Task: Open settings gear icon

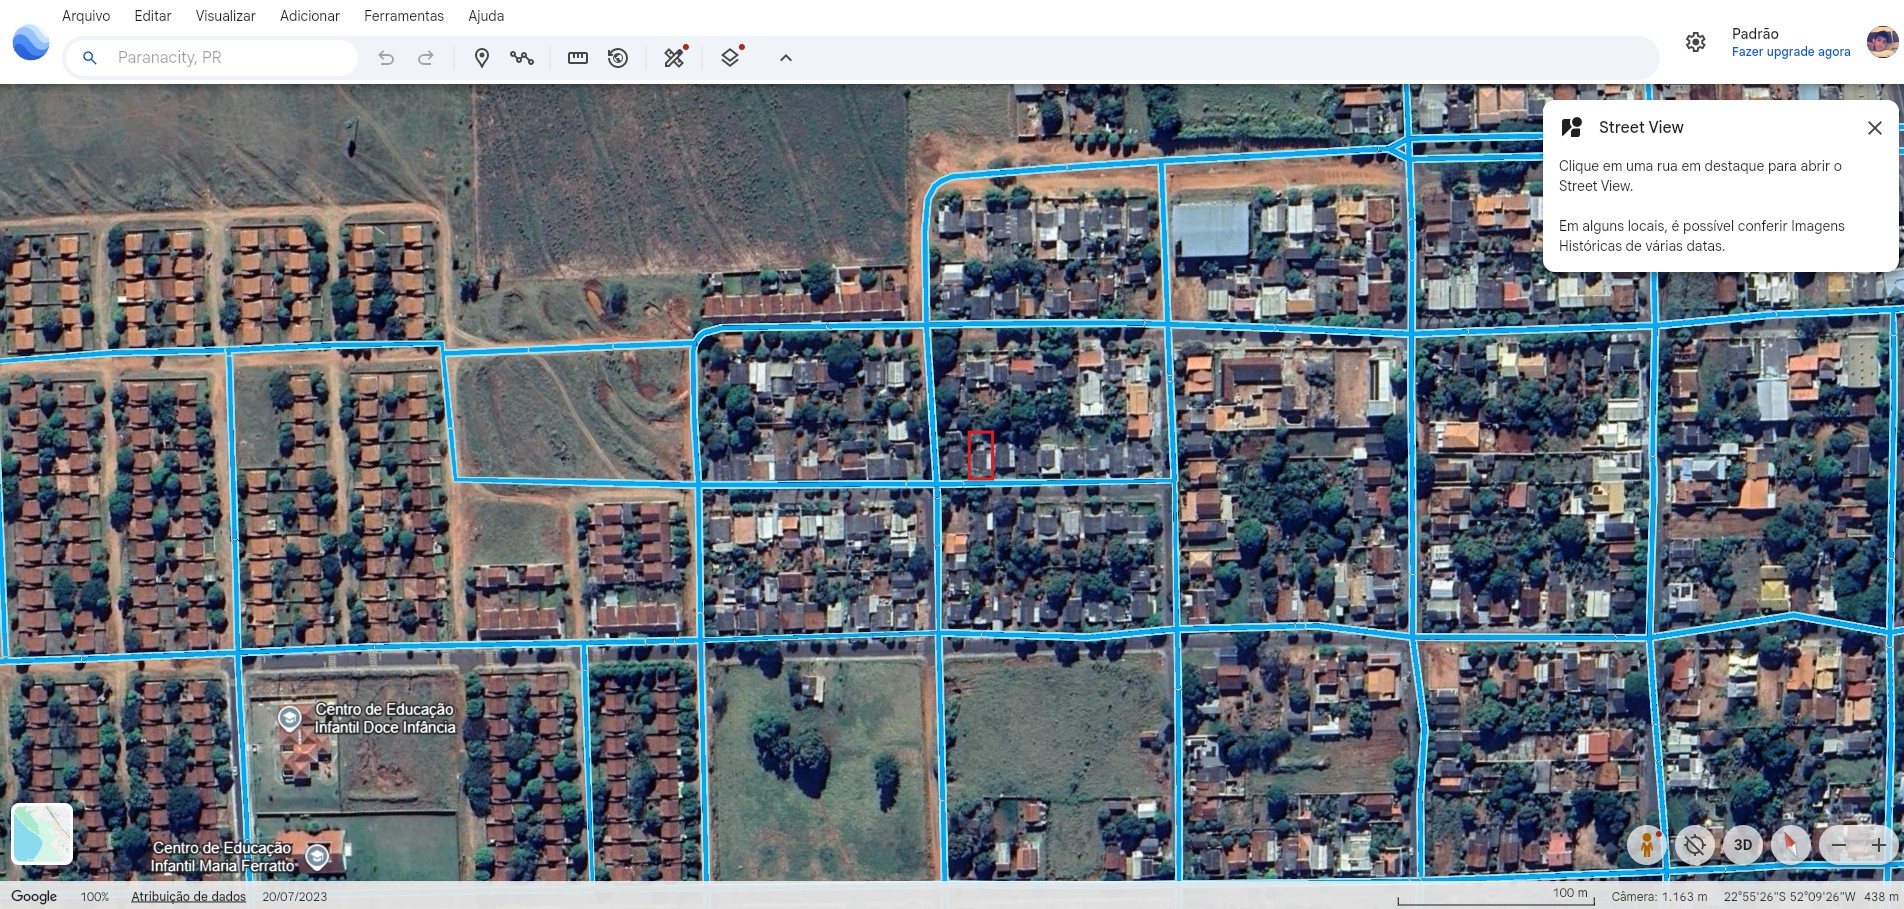Action: (x=1695, y=42)
